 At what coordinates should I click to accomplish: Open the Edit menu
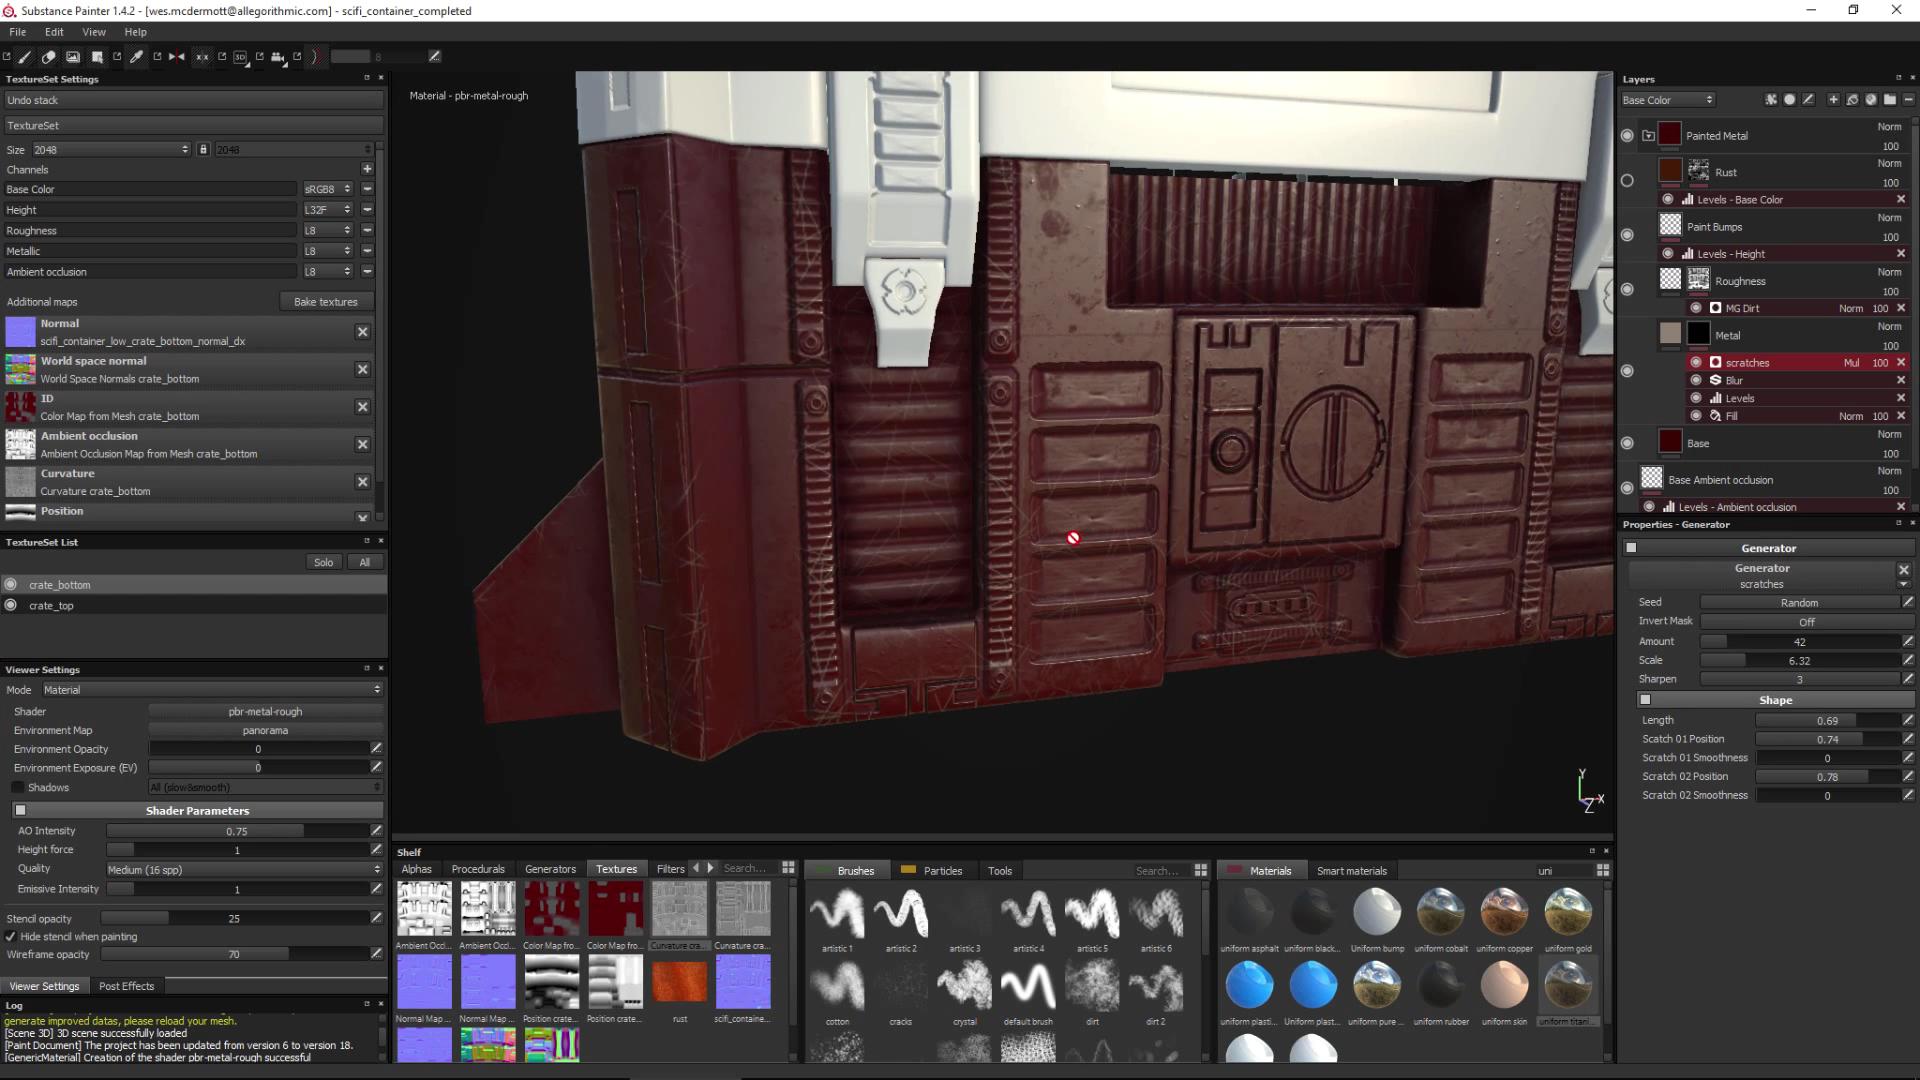click(54, 32)
